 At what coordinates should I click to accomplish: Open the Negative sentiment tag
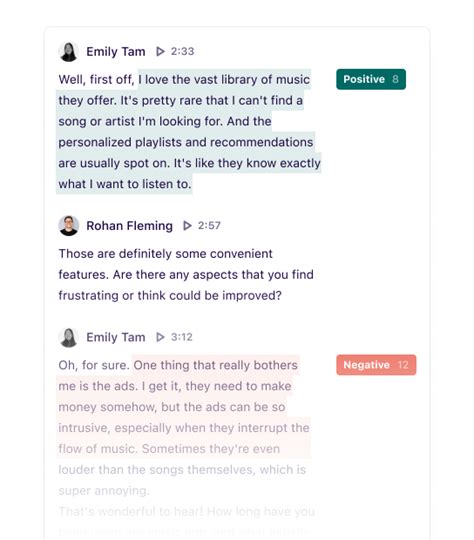pos(376,365)
